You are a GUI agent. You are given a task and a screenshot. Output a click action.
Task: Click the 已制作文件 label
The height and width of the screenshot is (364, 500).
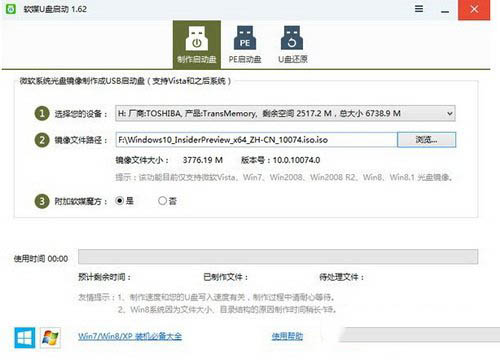226,277
